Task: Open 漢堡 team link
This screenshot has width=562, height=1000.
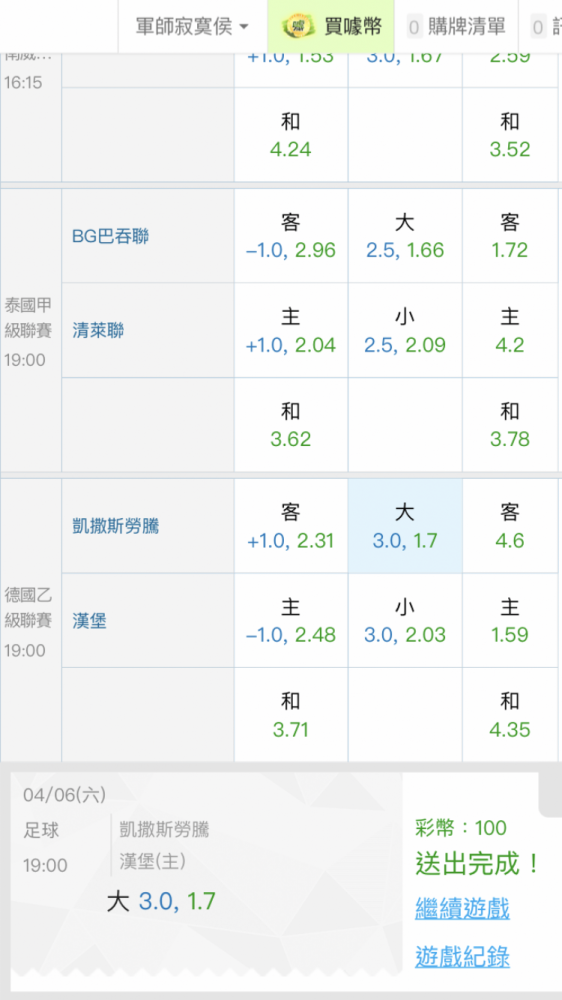Action: point(89,621)
